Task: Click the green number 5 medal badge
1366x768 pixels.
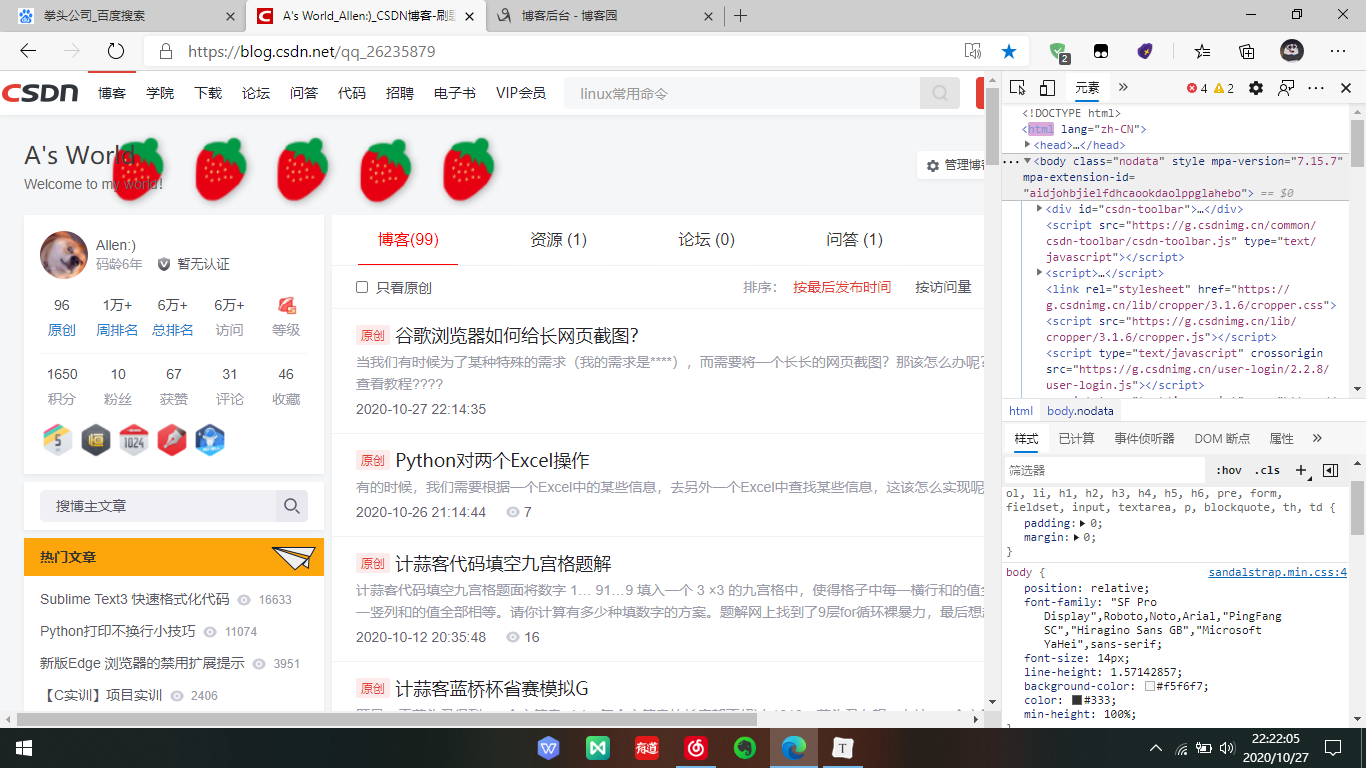Action: click(58, 440)
